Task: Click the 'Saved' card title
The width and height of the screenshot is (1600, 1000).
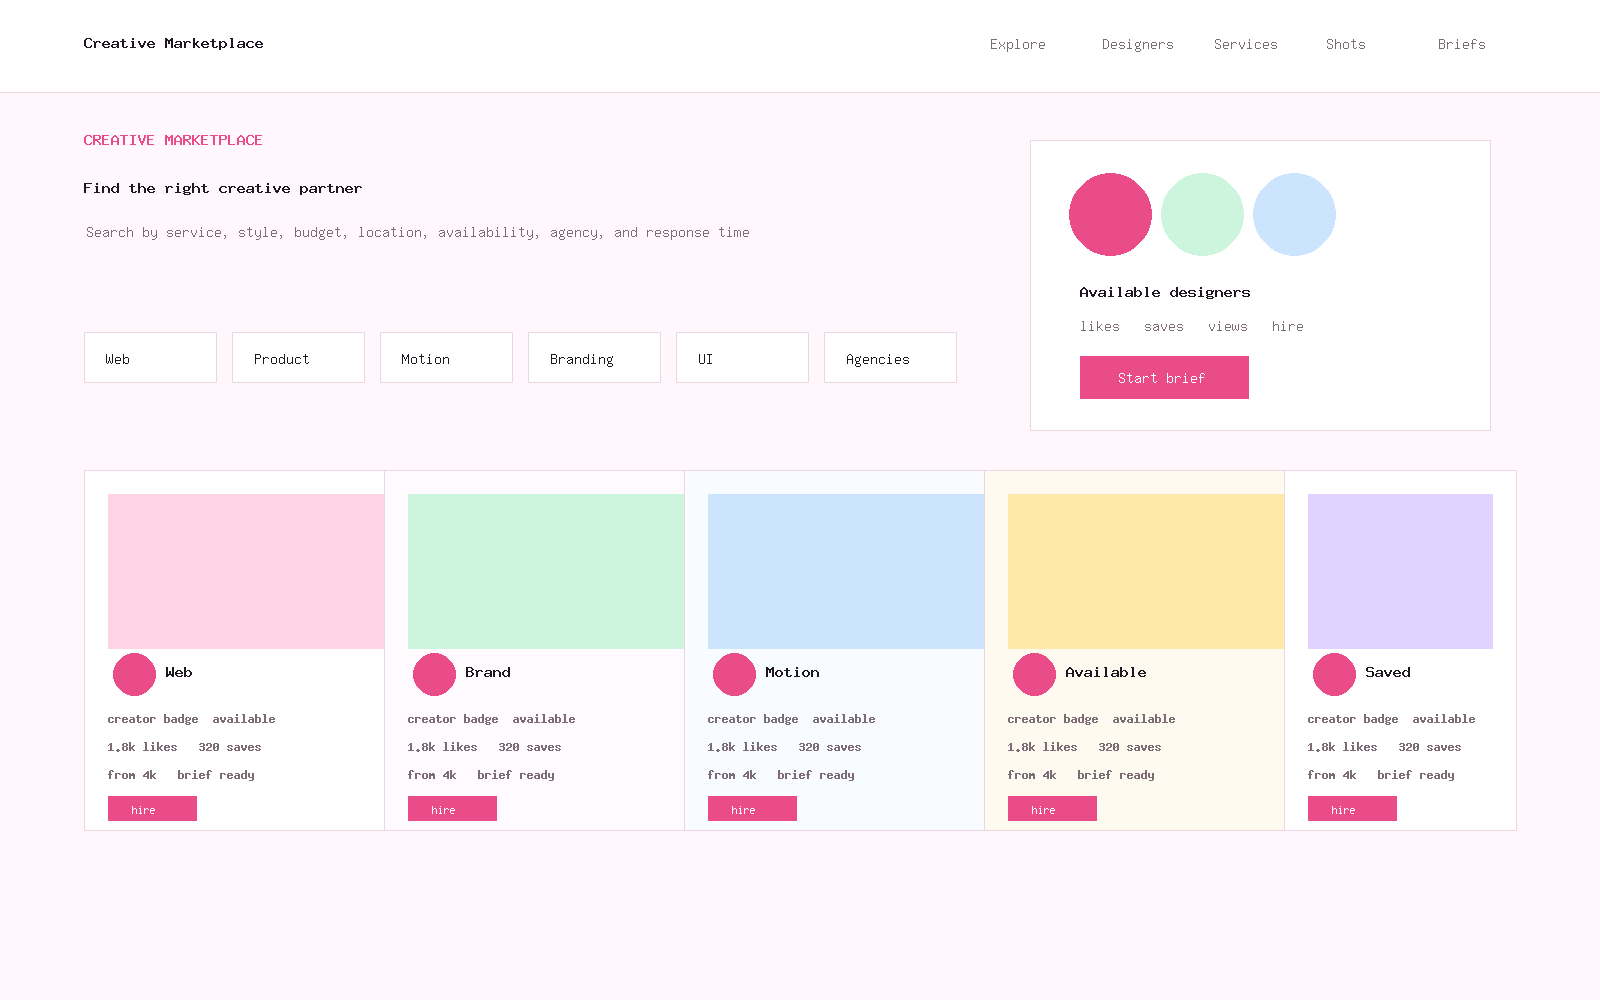Action: (x=1388, y=672)
